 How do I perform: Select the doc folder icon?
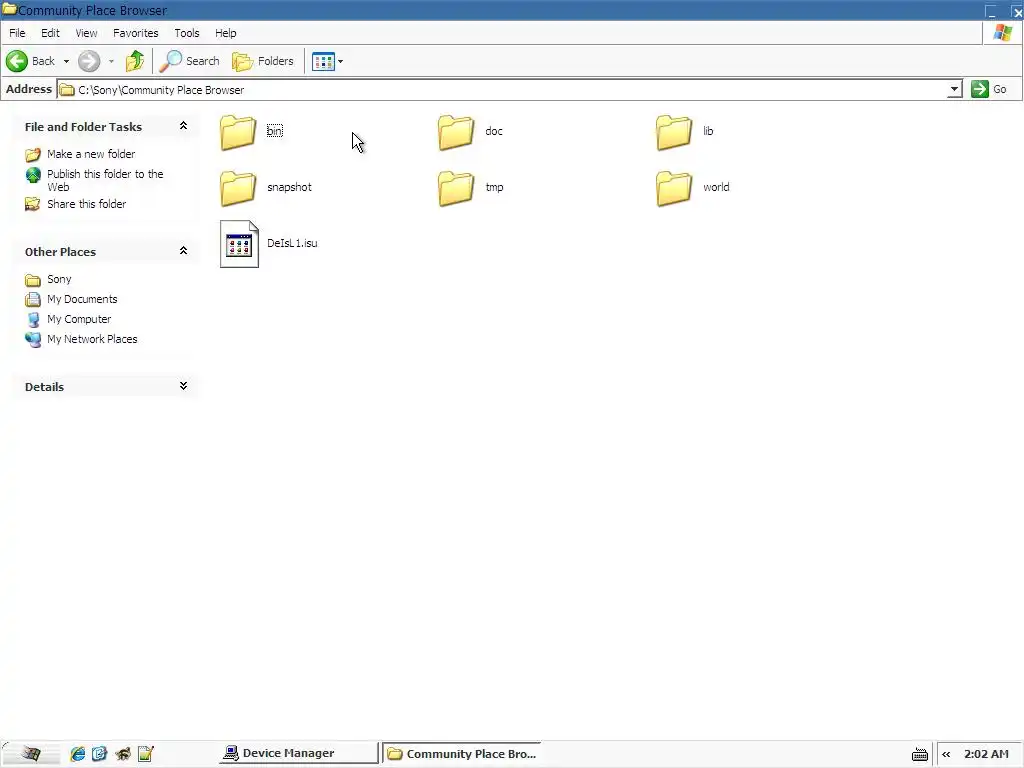(456, 132)
